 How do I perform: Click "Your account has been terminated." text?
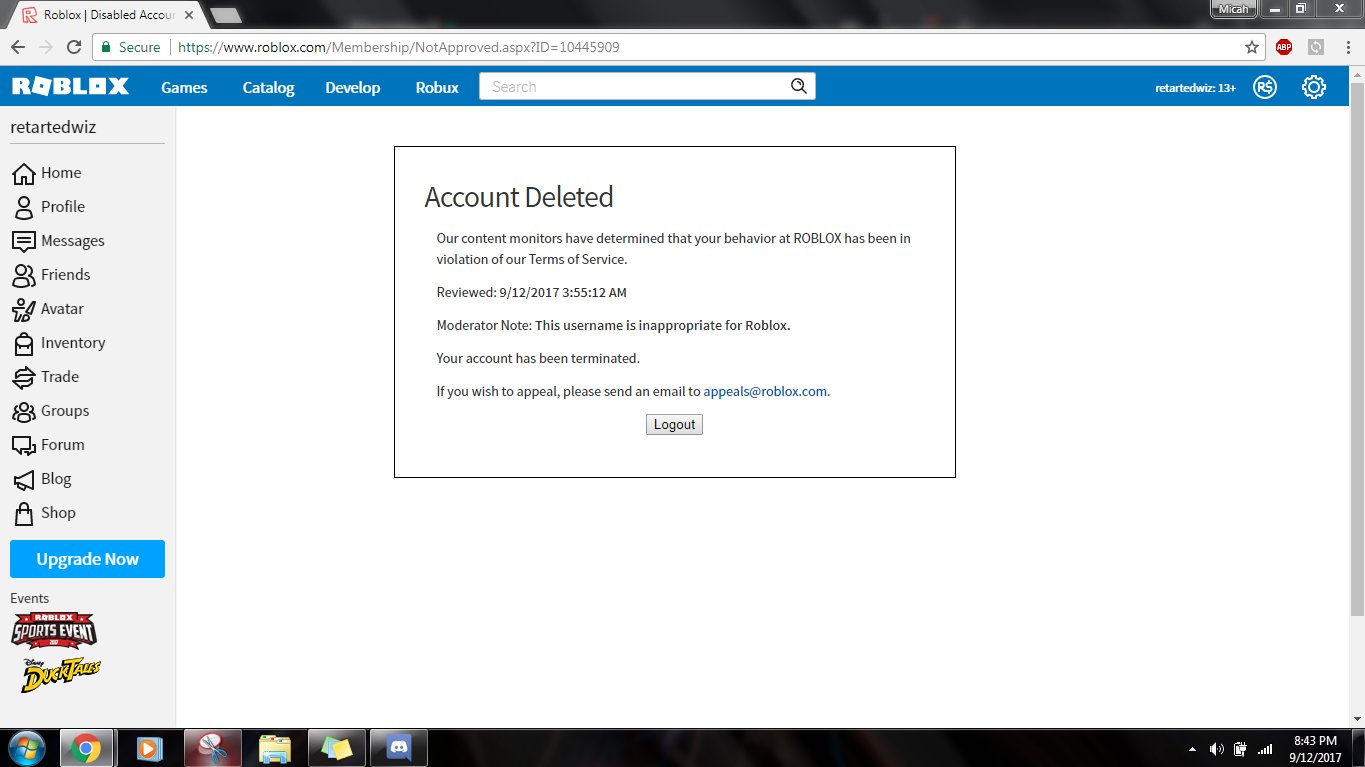point(538,358)
